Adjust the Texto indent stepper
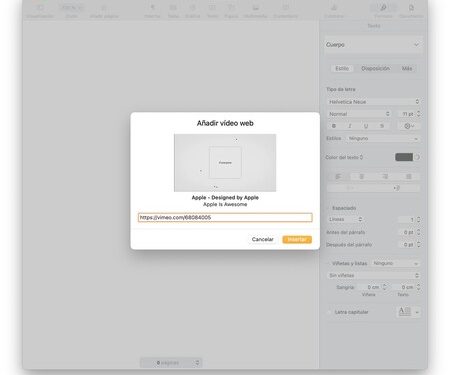The image size is (450, 375). pyautogui.click(x=418, y=287)
